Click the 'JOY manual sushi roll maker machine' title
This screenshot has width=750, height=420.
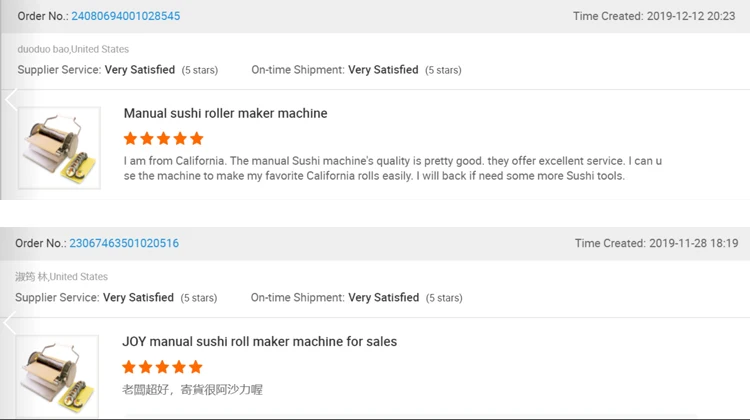[x=259, y=342]
